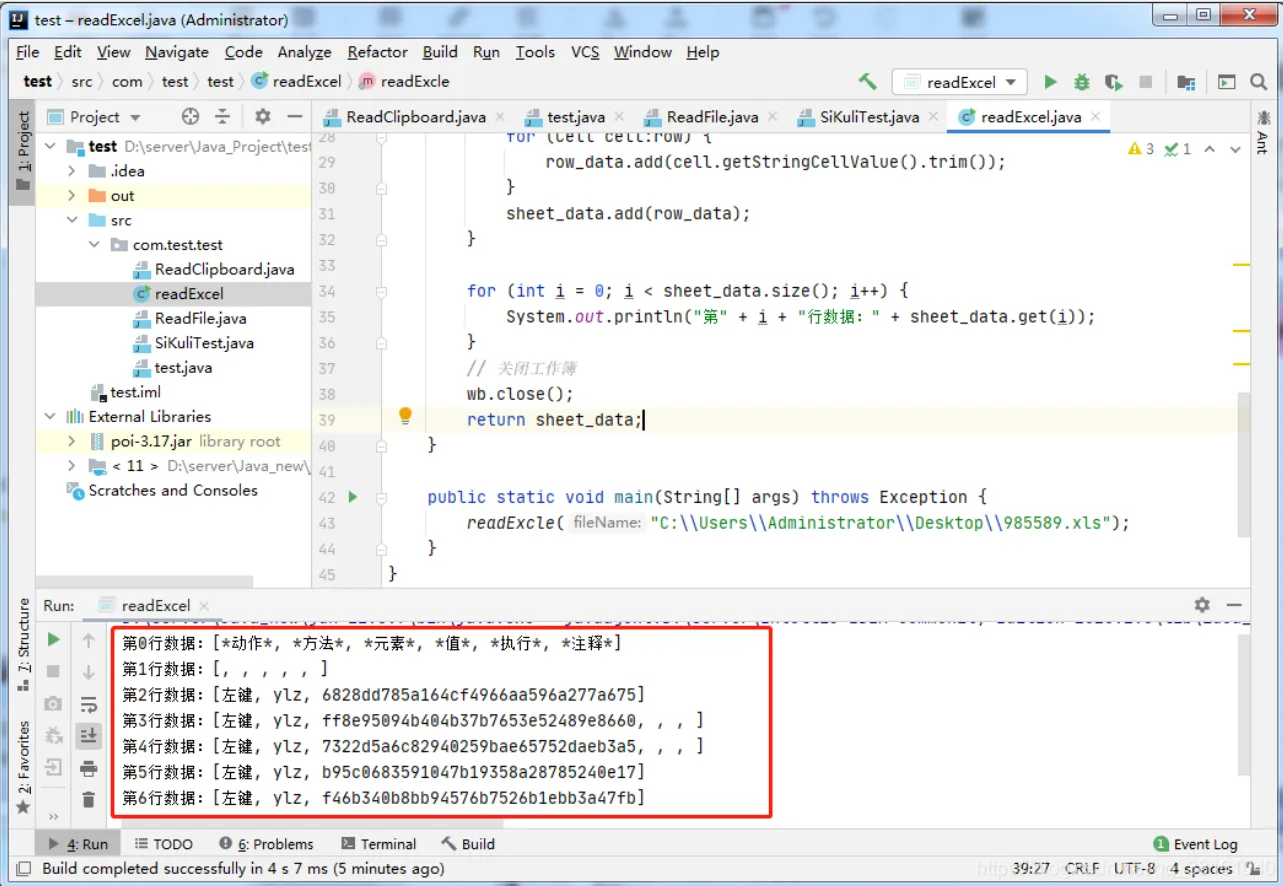This screenshot has width=1283, height=886.
Task: Collapse all in Project panel header
Action: [223, 117]
